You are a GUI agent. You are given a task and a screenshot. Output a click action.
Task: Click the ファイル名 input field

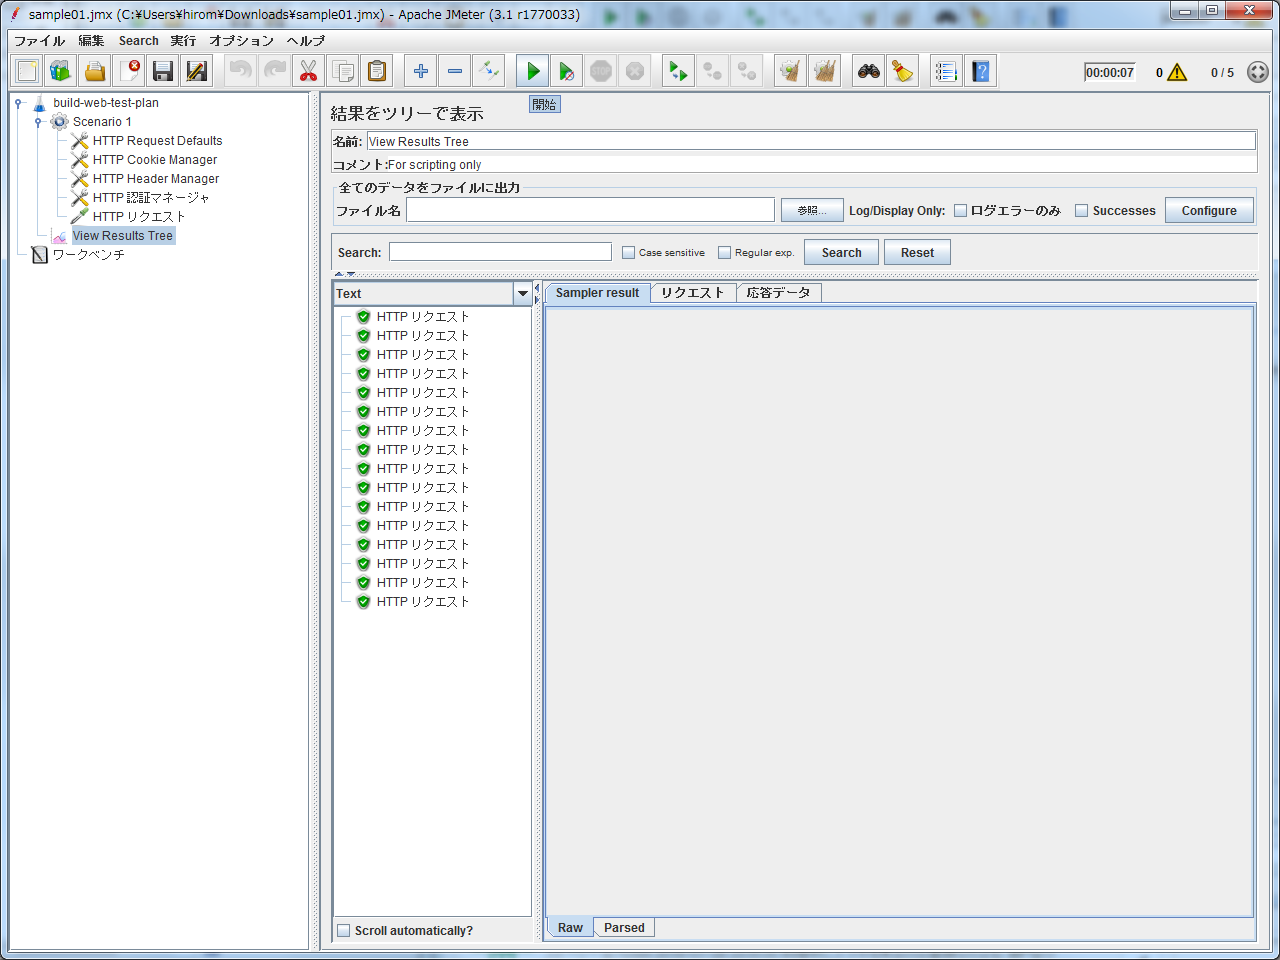tap(590, 210)
